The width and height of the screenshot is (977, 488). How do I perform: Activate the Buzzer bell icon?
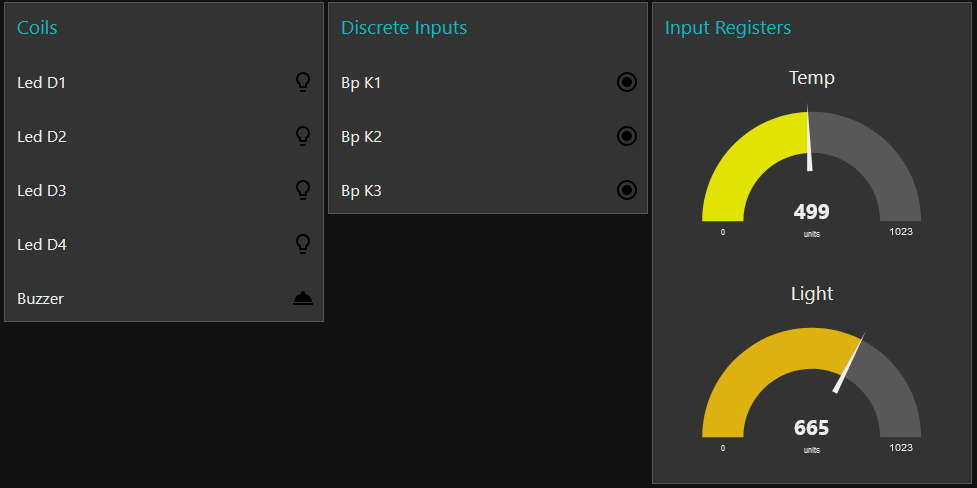(x=303, y=298)
